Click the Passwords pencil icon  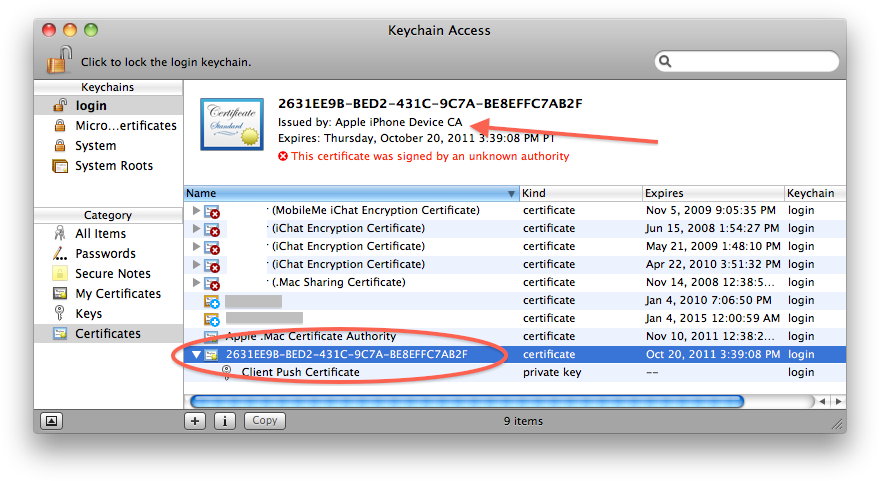60,253
